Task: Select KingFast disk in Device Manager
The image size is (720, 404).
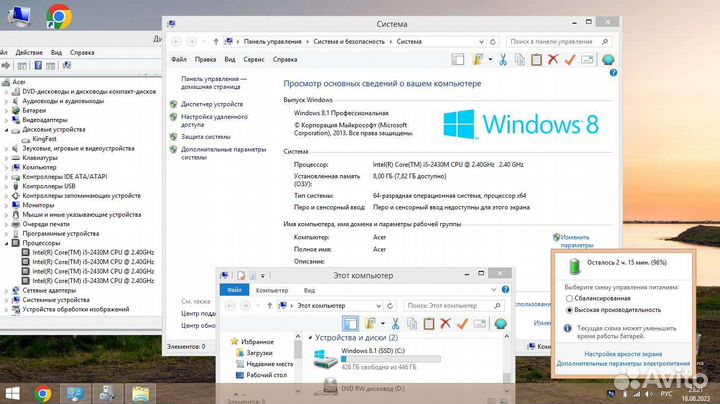Action: click(x=45, y=139)
